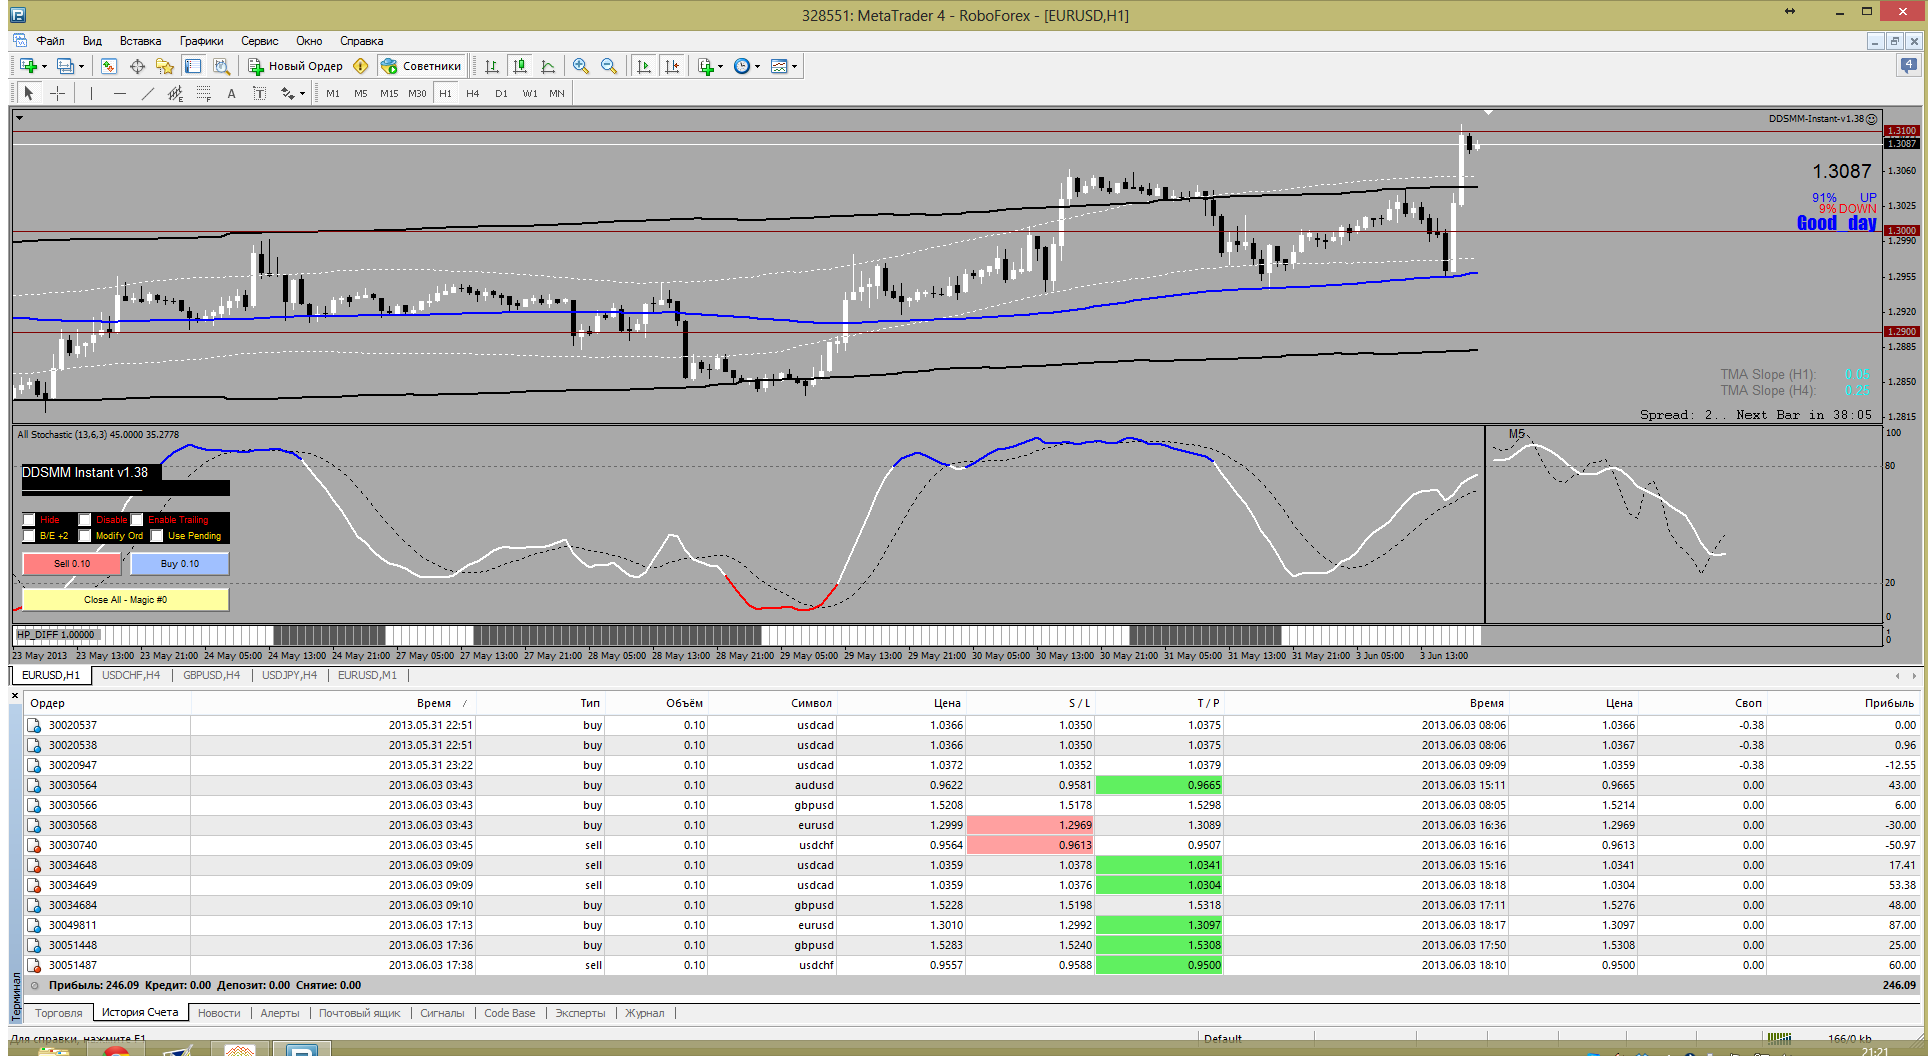
Task: Tick the Hide checkbox in DDSMM panel
Action: pyautogui.click(x=29, y=520)
